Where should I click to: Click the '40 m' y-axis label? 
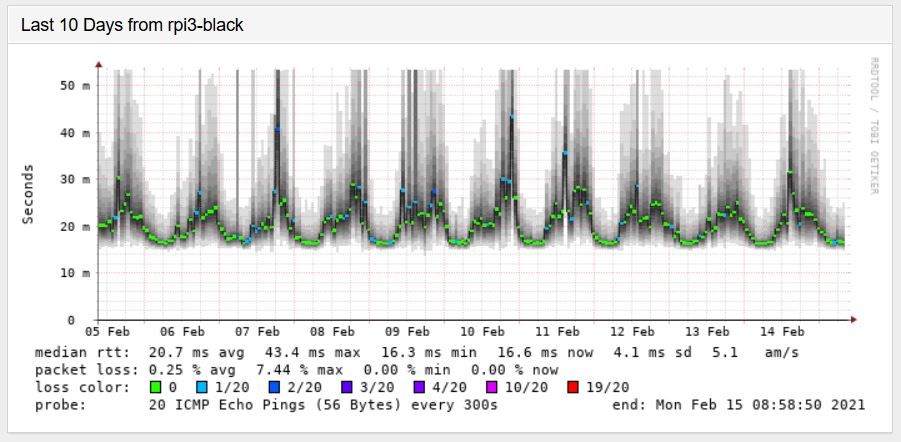tap(76, 132)
